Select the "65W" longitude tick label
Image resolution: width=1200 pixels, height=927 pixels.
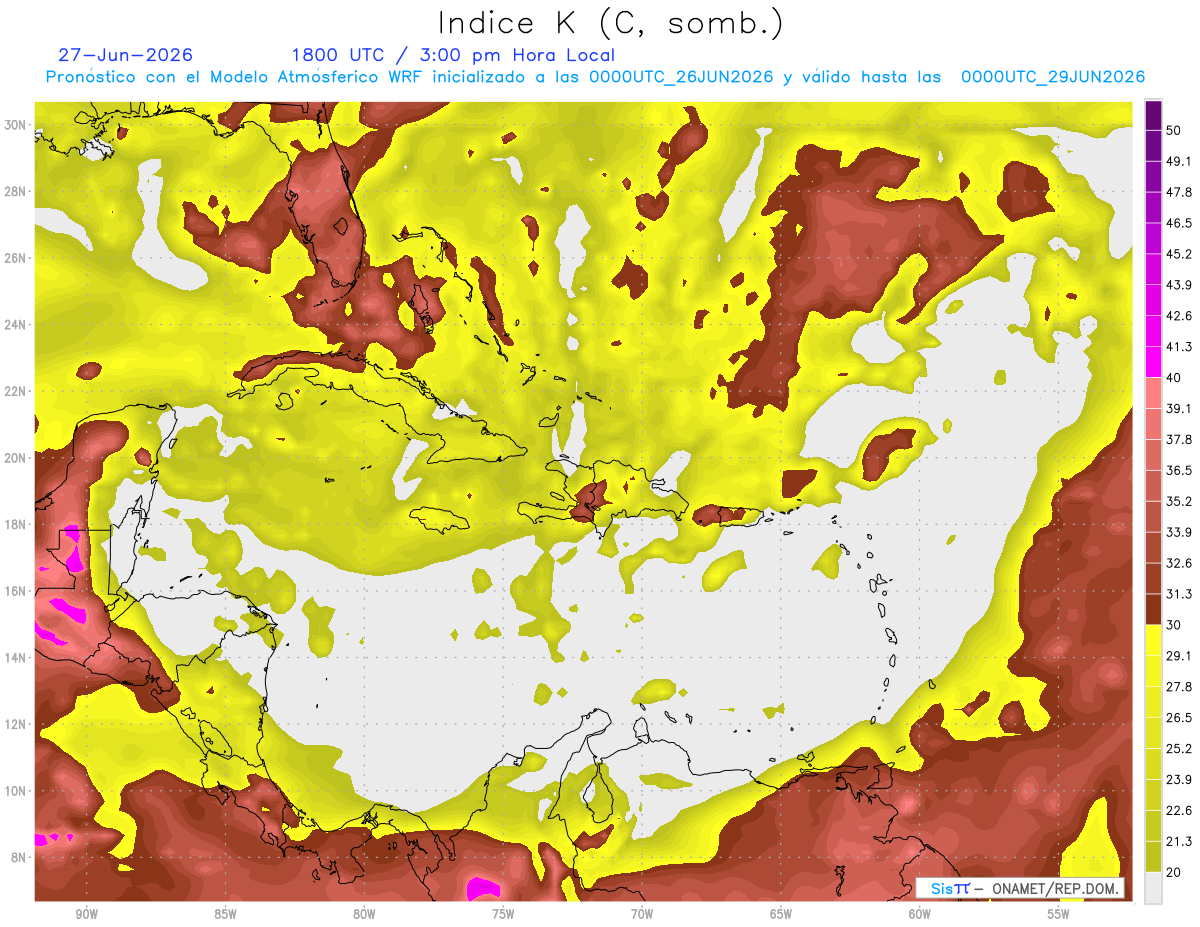point(781,914)
